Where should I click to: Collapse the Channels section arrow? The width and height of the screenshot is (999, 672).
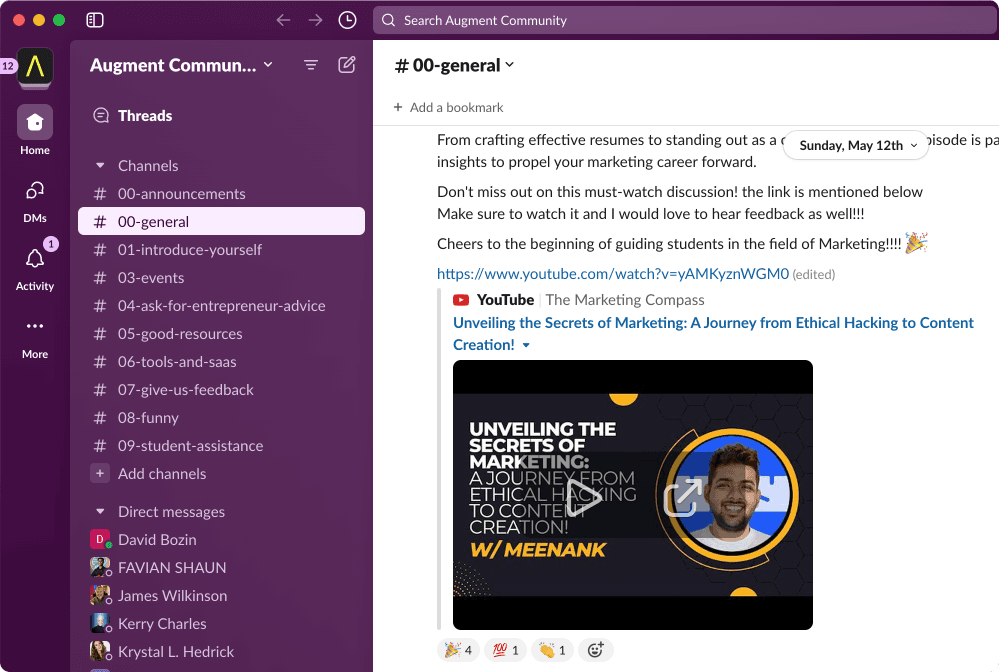[x=100, y=166]
